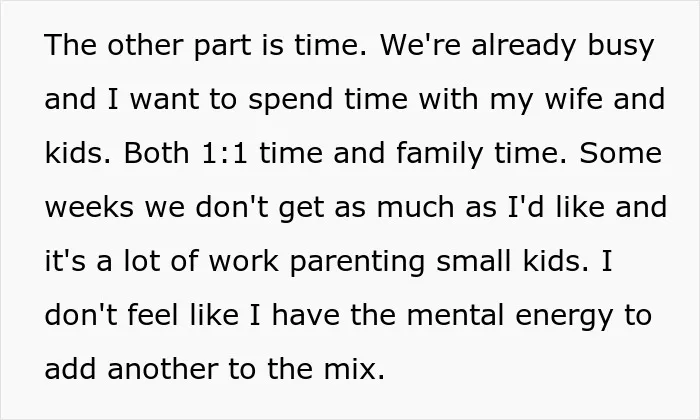
Task: Click the word "spend" in second line
Action: [291, 100]
